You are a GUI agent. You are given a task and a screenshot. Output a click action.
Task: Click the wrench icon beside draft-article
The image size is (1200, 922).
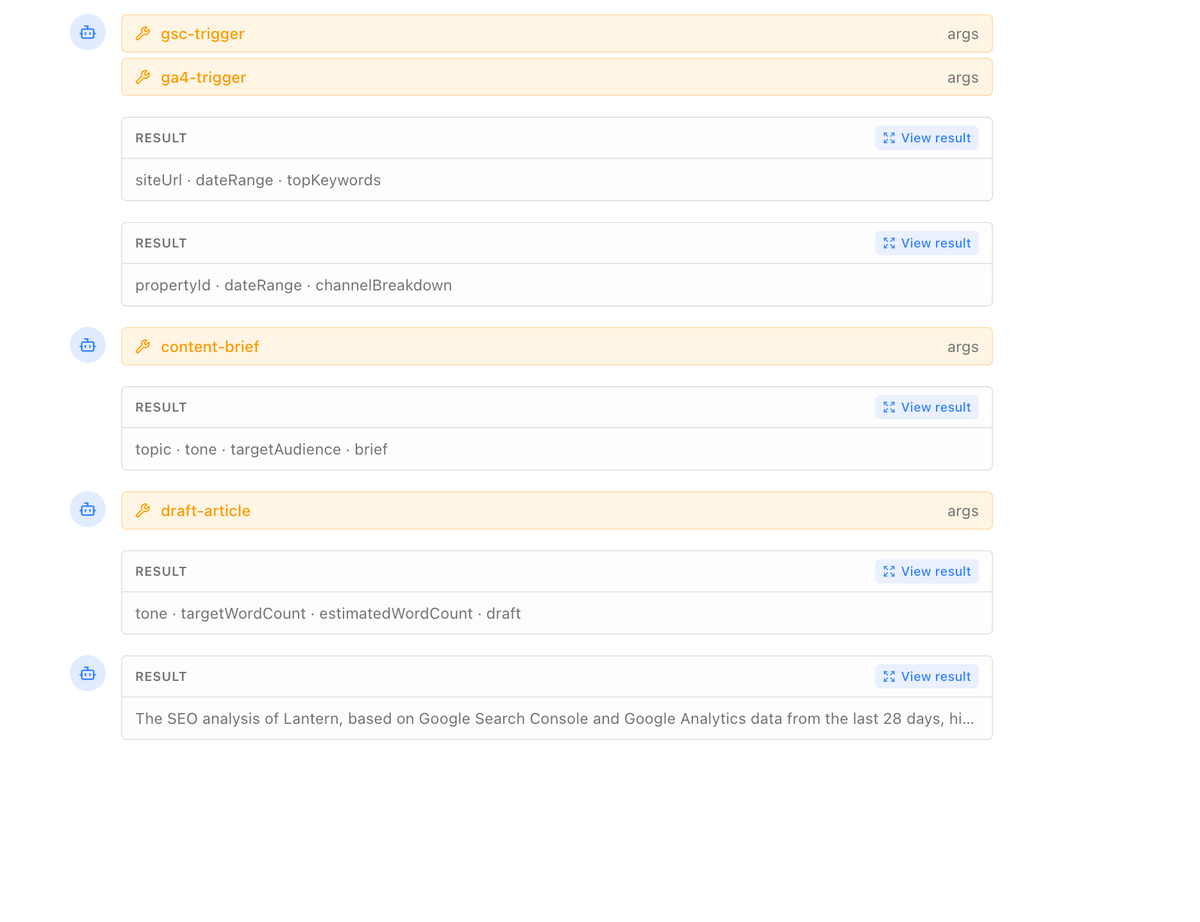coord(143,510)
